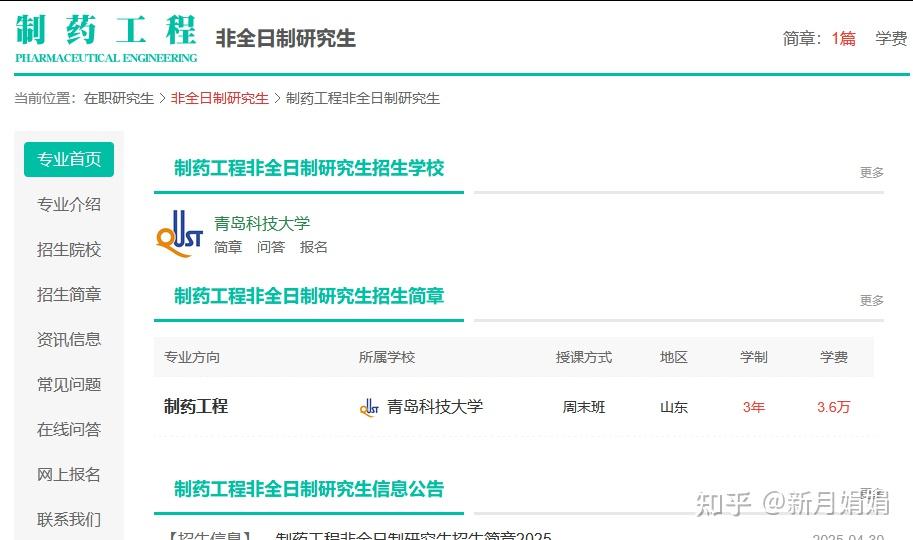The image size is (913, 540).
Task: Open 招生简章 sidebar entry
Action: (69, 294)
